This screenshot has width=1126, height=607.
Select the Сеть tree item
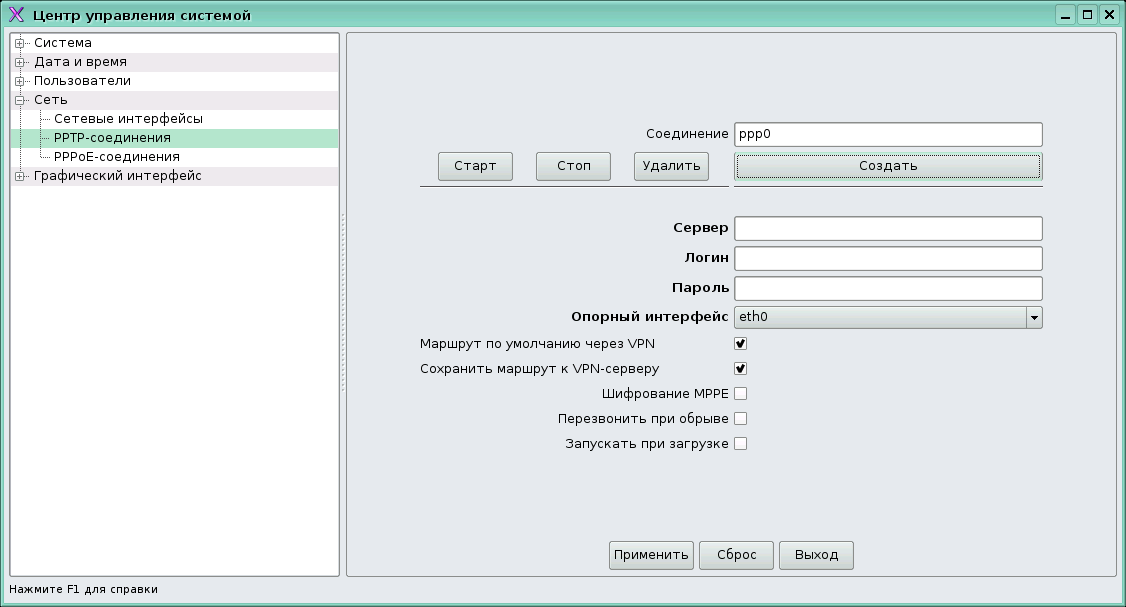point(50,100)
